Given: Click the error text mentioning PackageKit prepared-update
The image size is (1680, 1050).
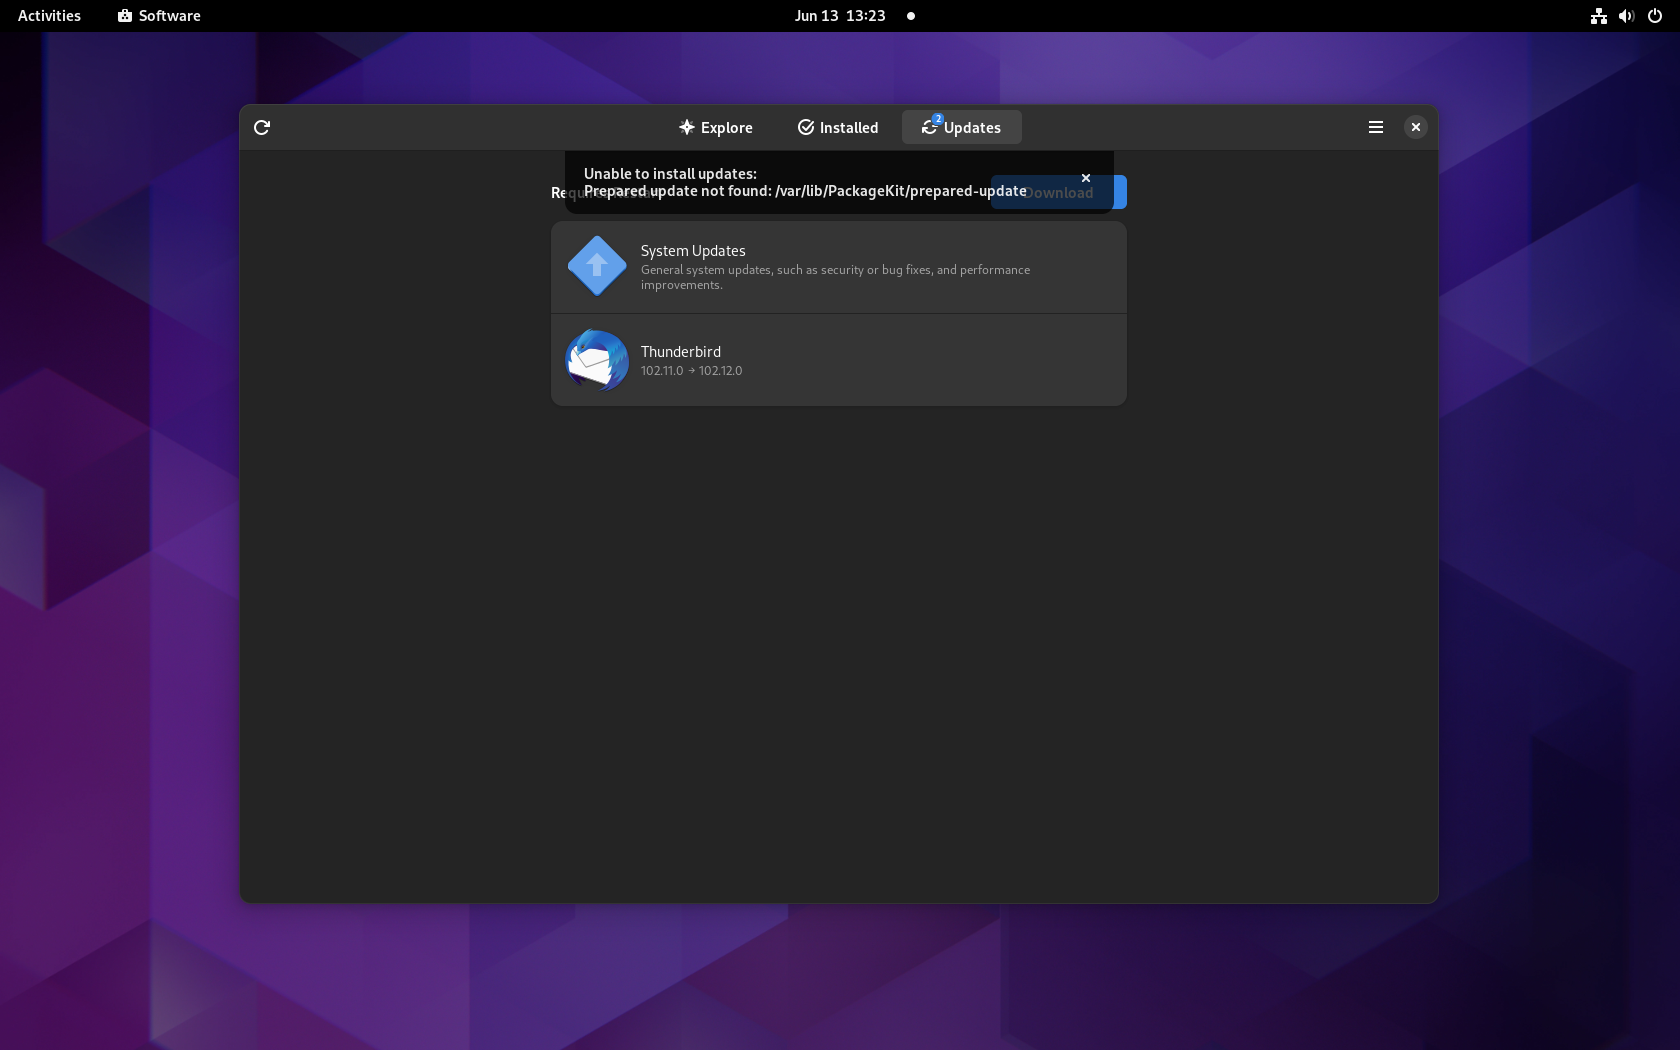Looking at the screenshot, I should coord(805,191).
